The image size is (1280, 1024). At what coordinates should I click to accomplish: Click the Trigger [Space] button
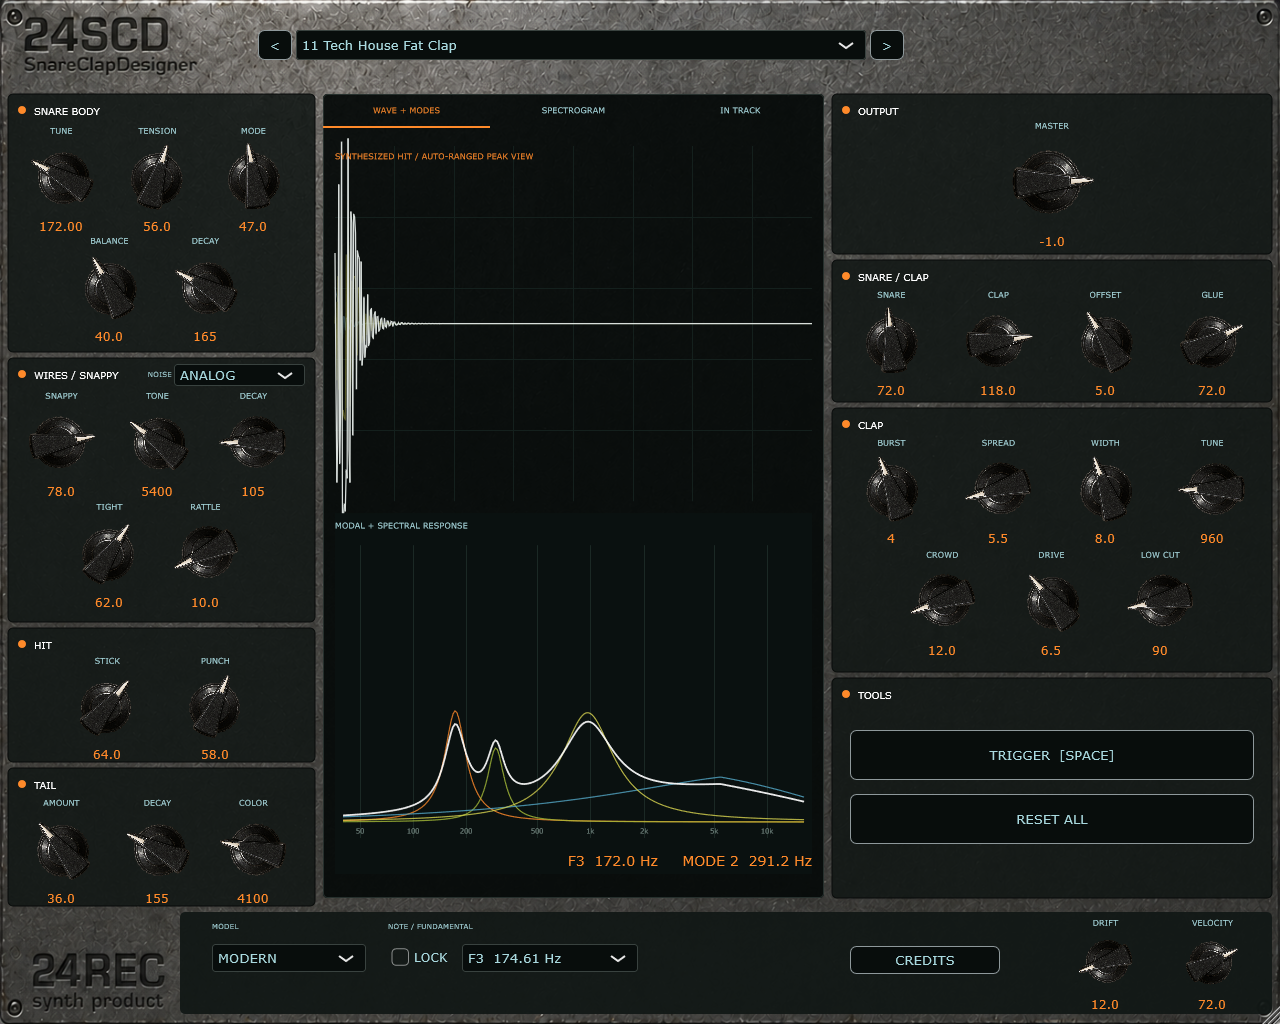(x=1051, y=755)
